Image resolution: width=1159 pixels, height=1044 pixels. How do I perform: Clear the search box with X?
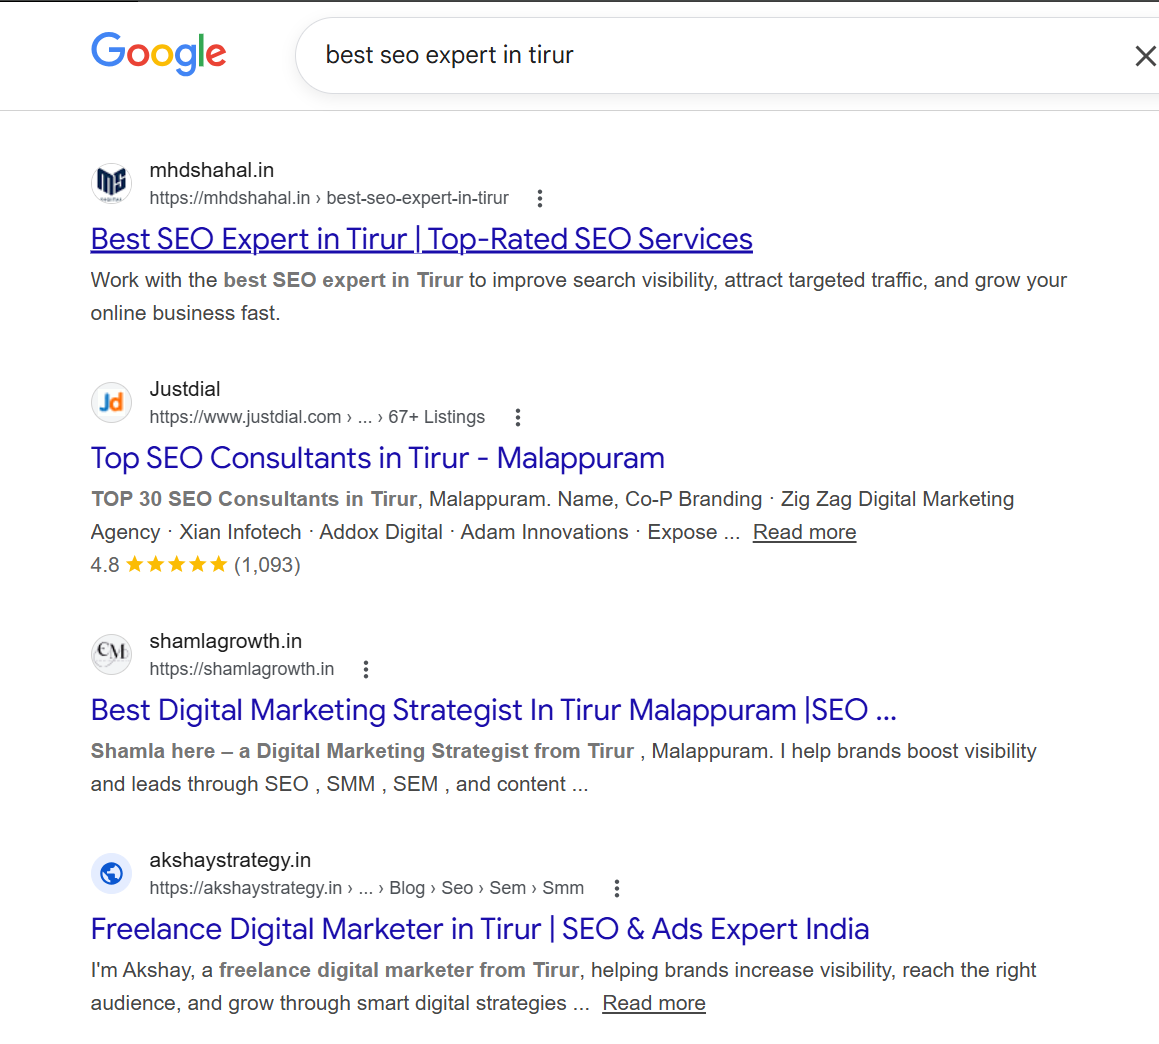pyautogui.click(x=1145, y=56)
